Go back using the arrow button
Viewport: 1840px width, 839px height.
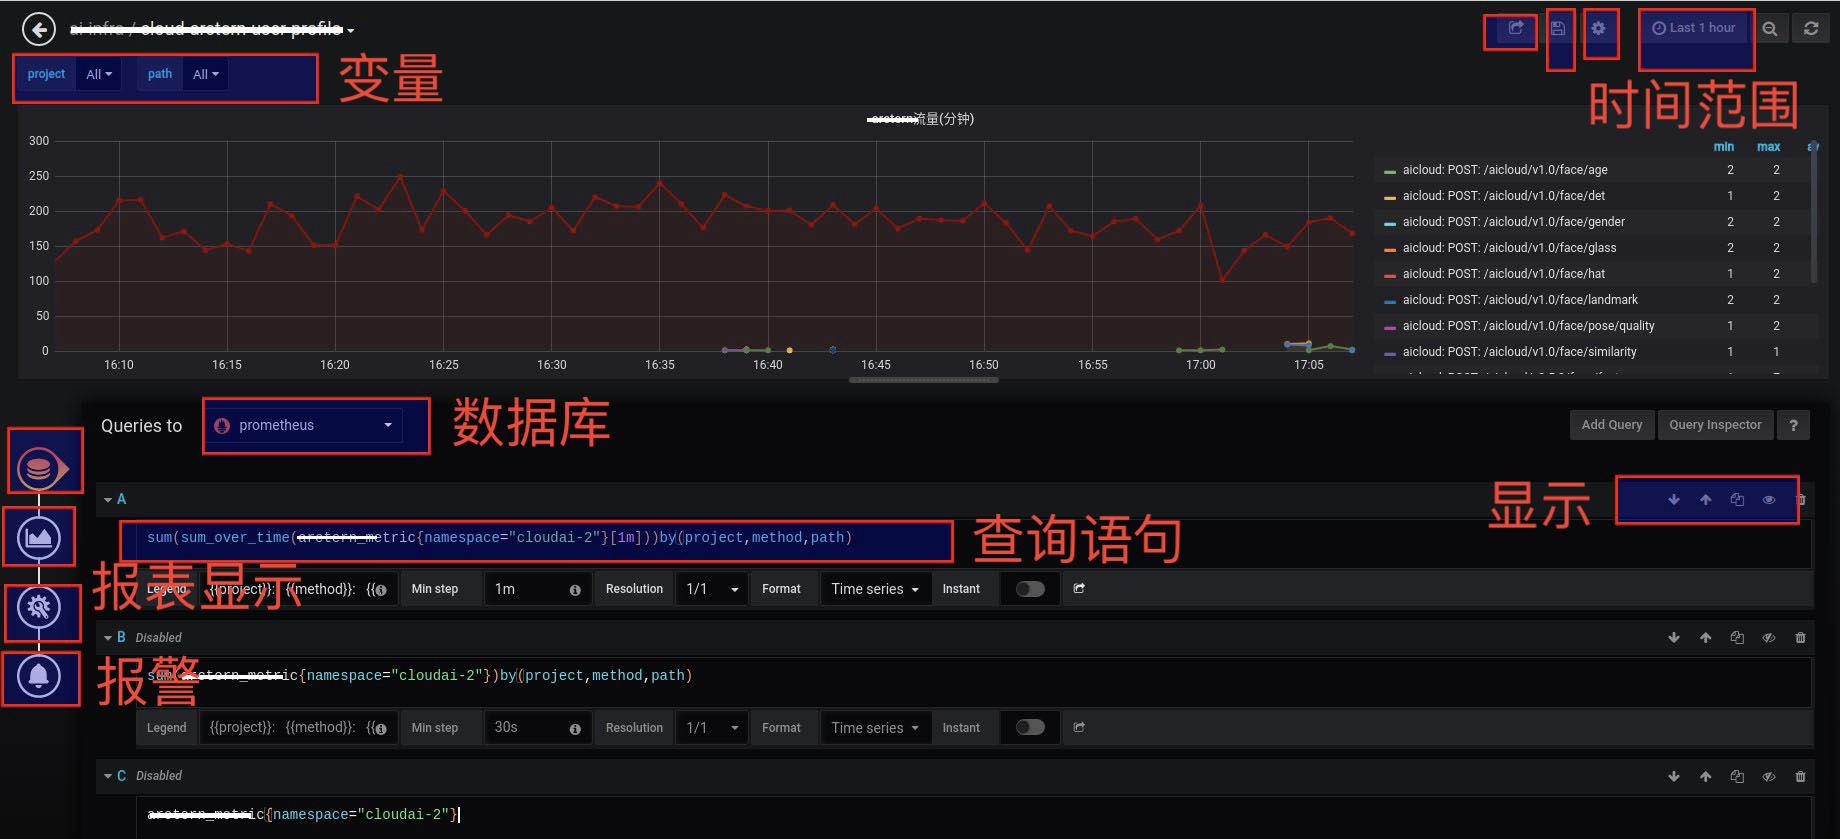(x=39, y=29)
